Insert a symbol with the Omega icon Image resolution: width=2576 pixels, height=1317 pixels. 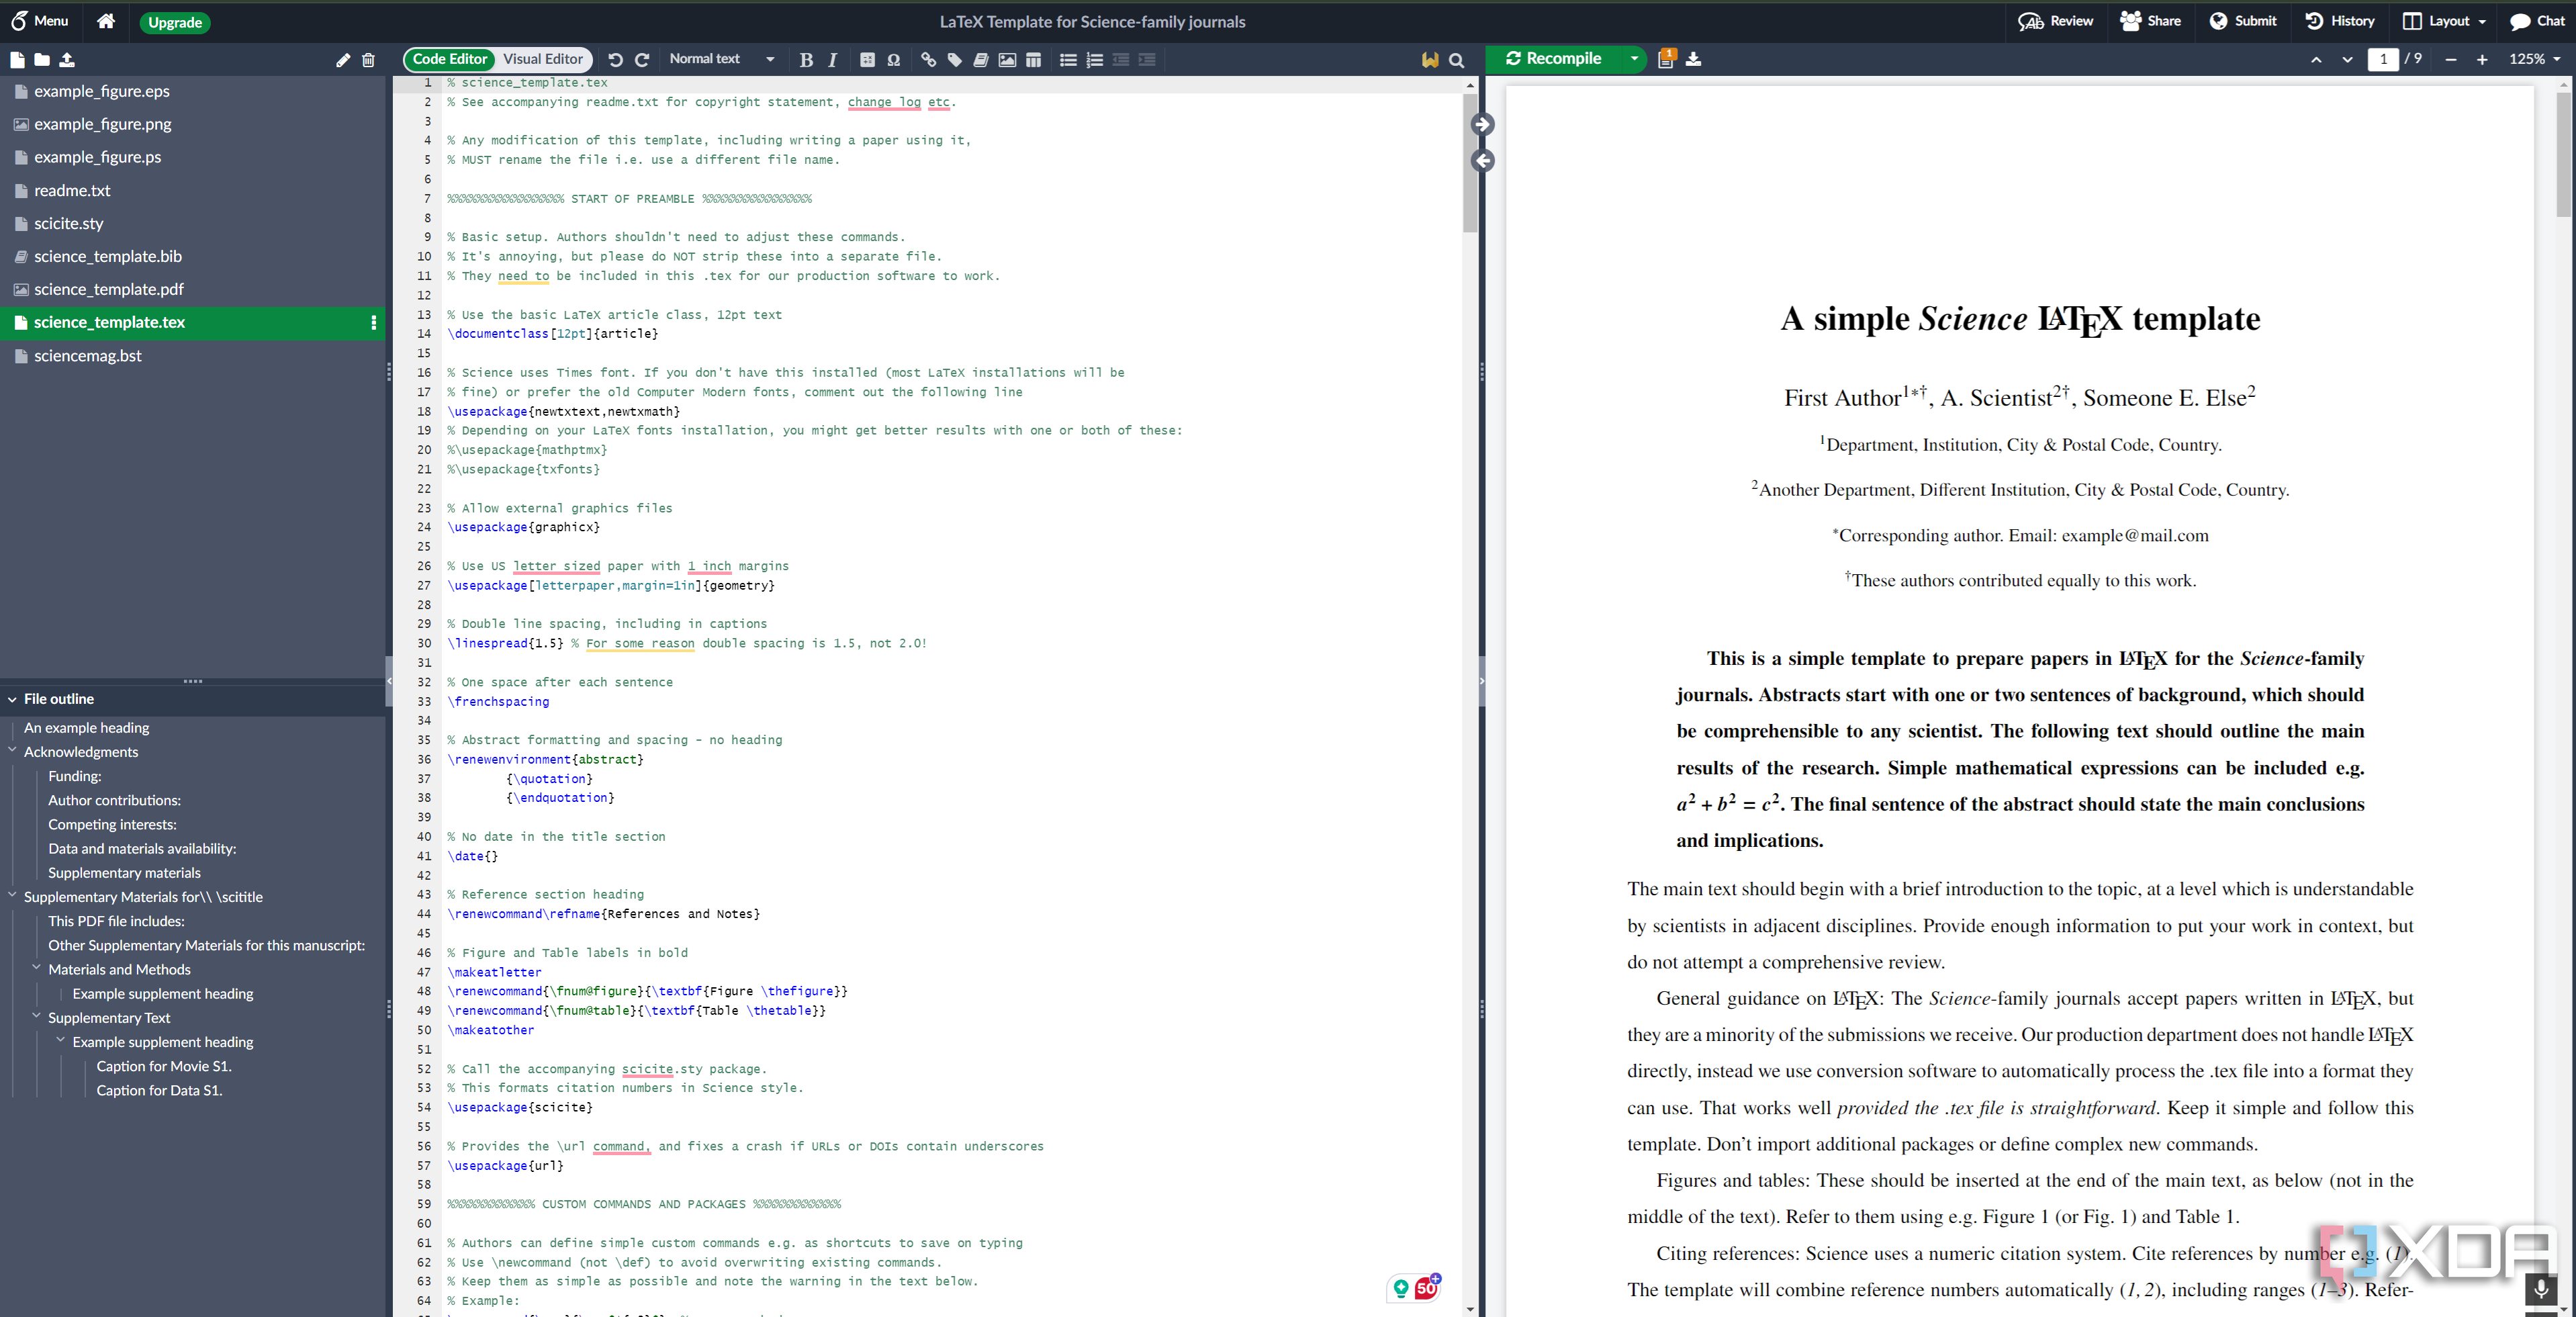(x=894, y=60)
